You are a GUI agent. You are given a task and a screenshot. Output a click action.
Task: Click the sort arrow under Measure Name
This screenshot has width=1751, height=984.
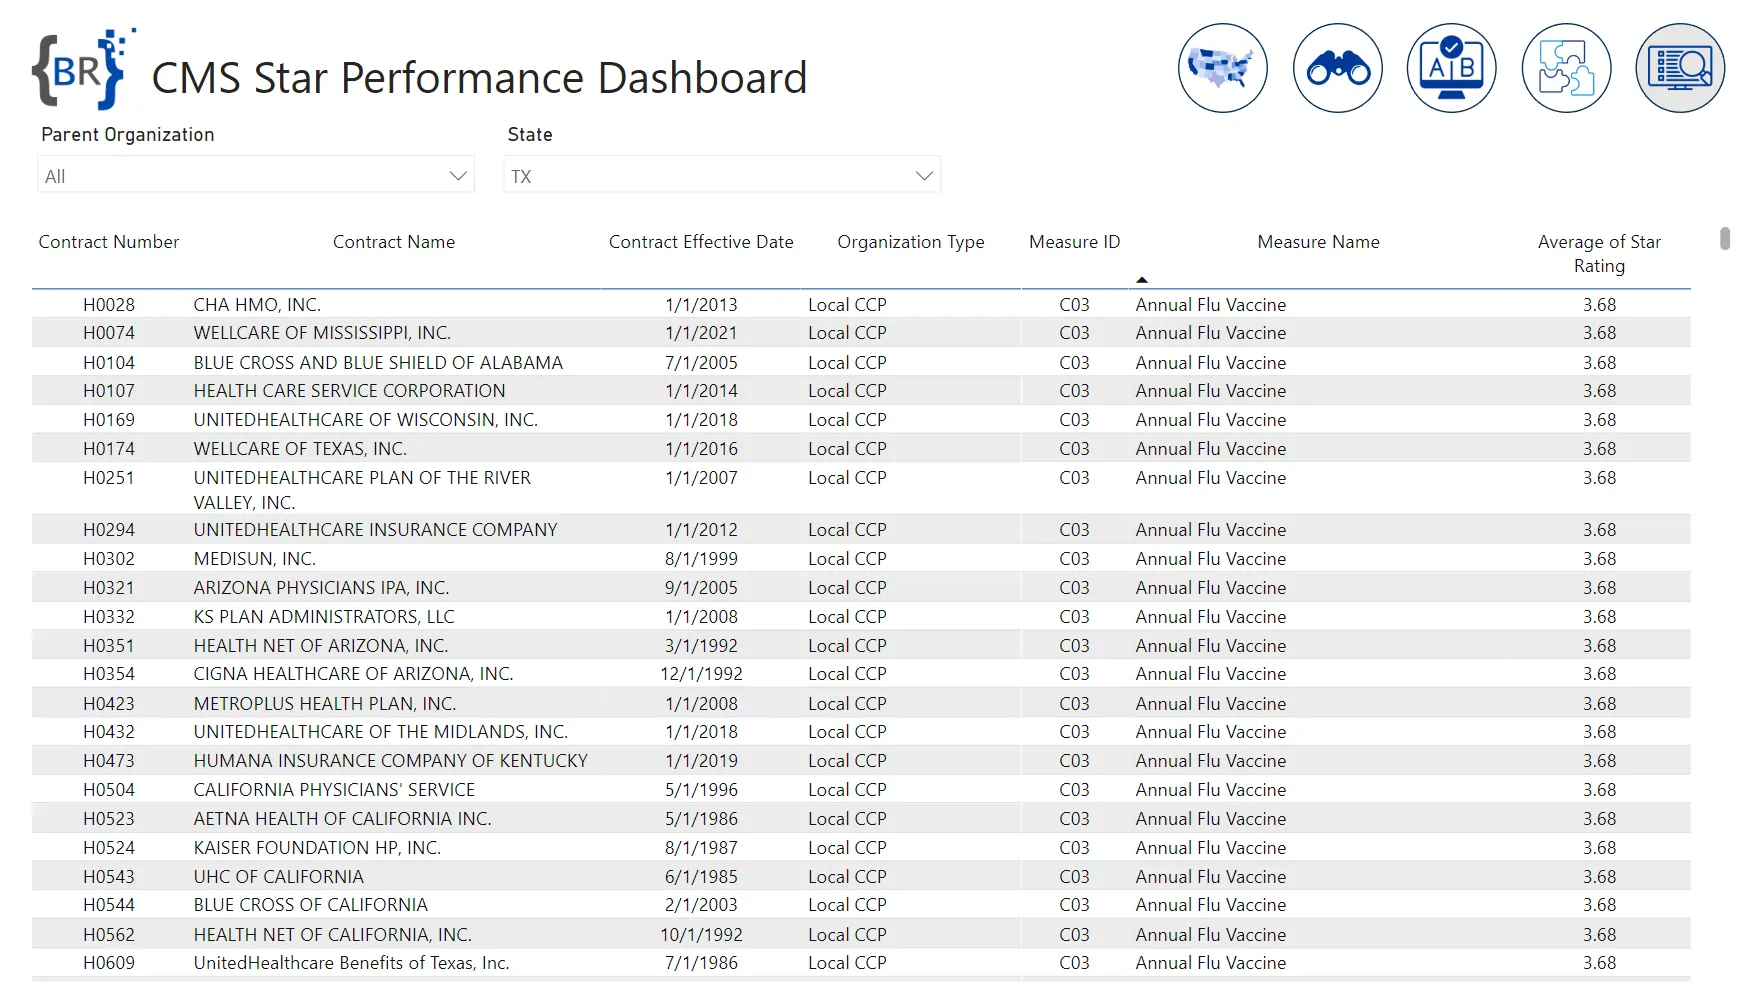point(1141,280)
